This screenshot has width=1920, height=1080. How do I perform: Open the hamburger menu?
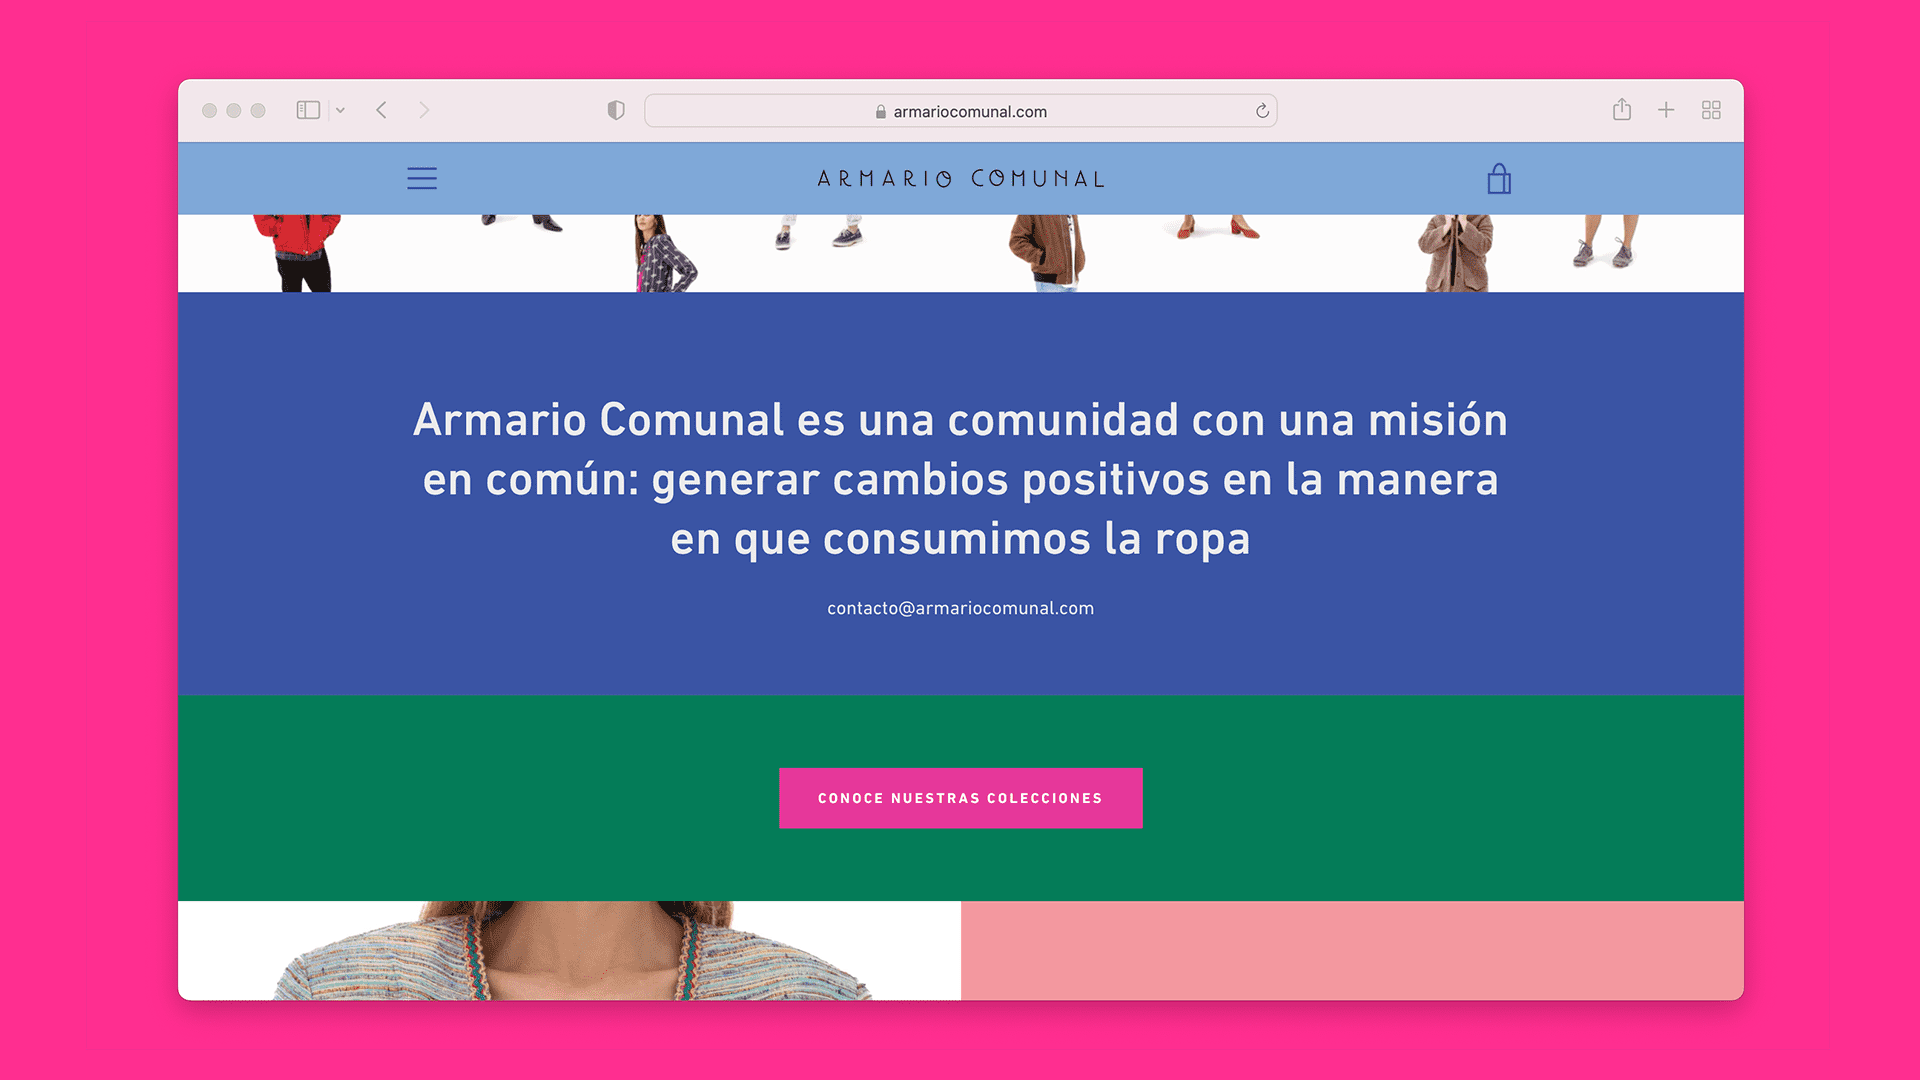coord(422,179)
